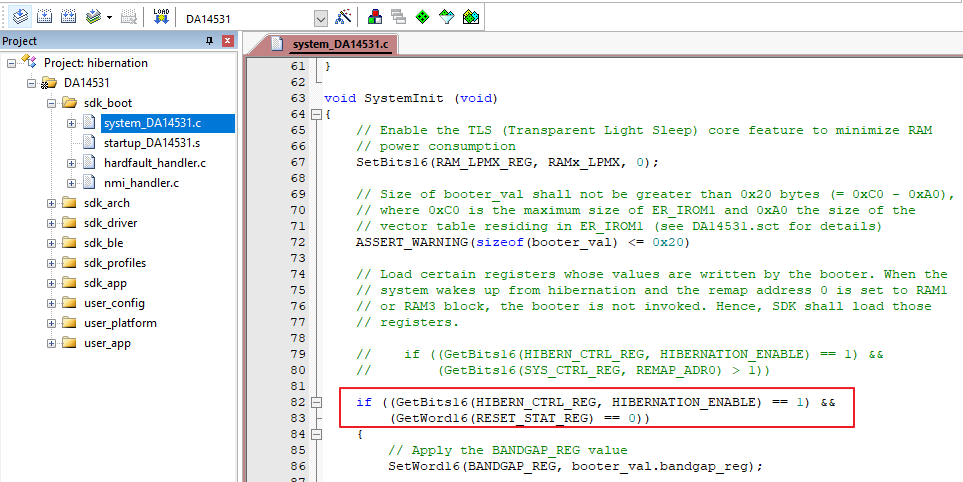
Task: Open the Batch Build dropdown arrow
Action: tap(109, 17)
